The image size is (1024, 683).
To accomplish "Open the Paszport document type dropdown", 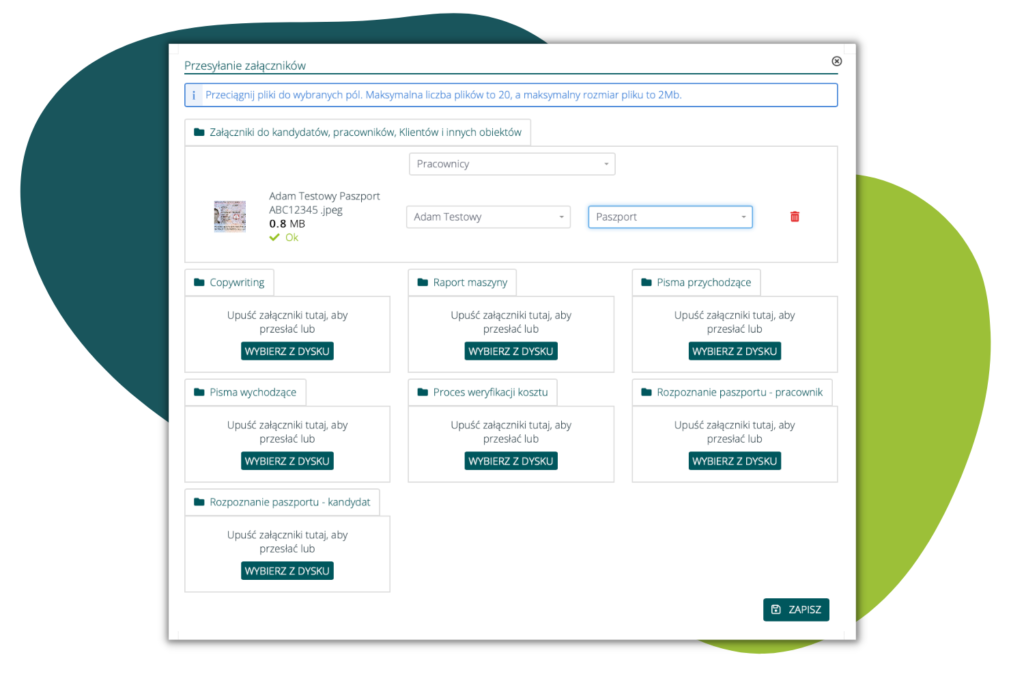I will (670, 217).
